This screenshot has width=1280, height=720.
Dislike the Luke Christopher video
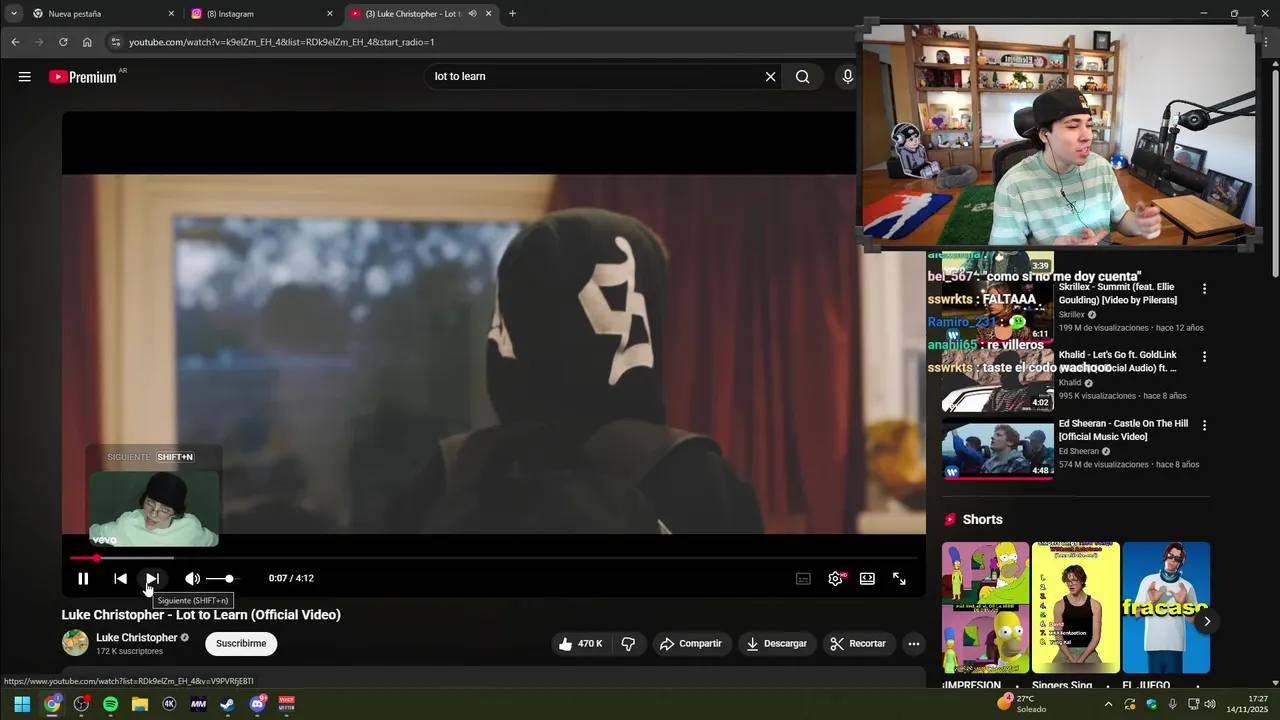[x=628, y=644]
